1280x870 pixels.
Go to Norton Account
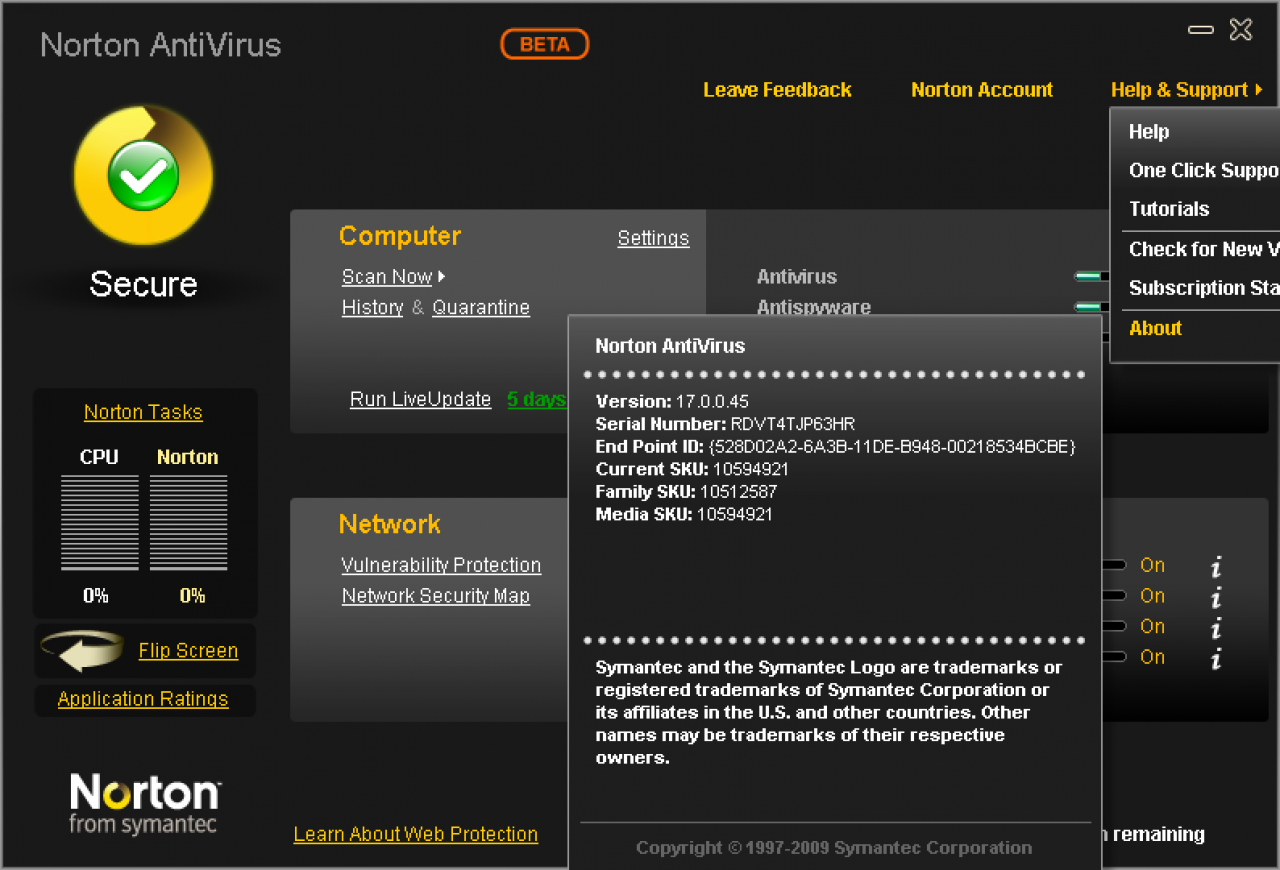point(982,90)
